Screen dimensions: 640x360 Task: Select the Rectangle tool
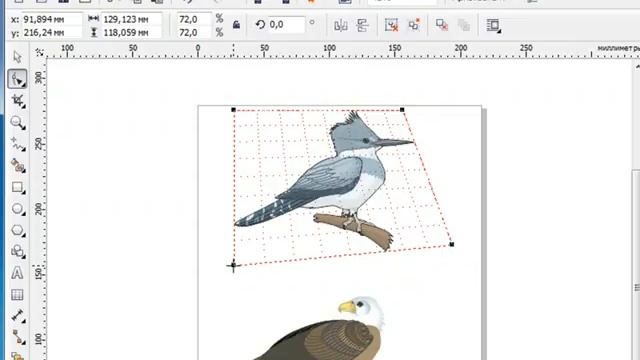[17, 187]
